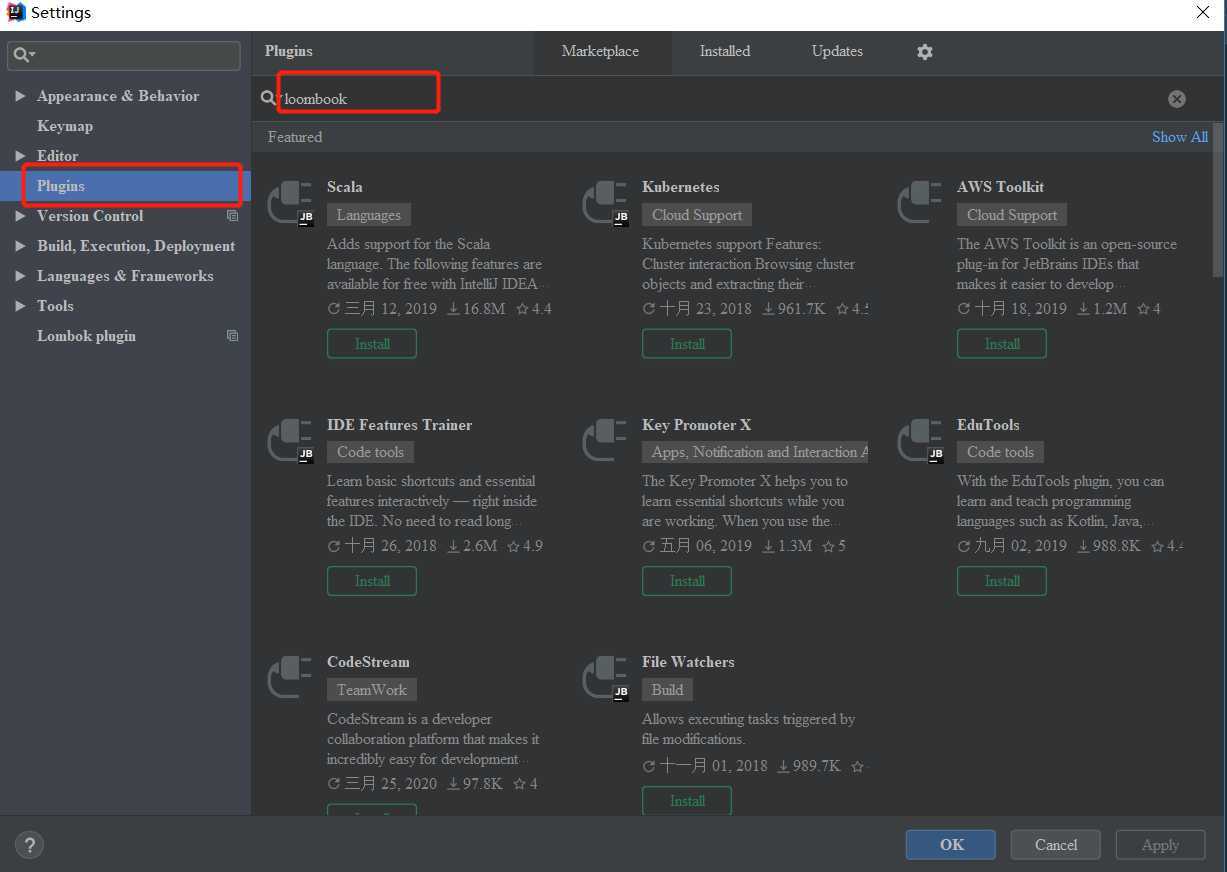Click the TeamWork tag under CodeStream
The width and height of the screenshot is (1227, 872).
click(372, 690)
